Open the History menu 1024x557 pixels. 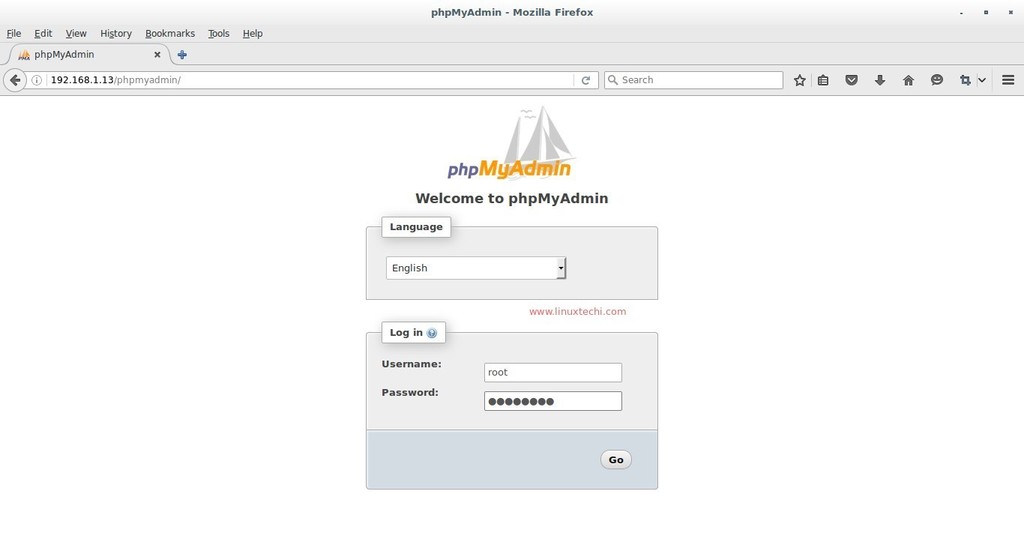(x=116, y=33)
